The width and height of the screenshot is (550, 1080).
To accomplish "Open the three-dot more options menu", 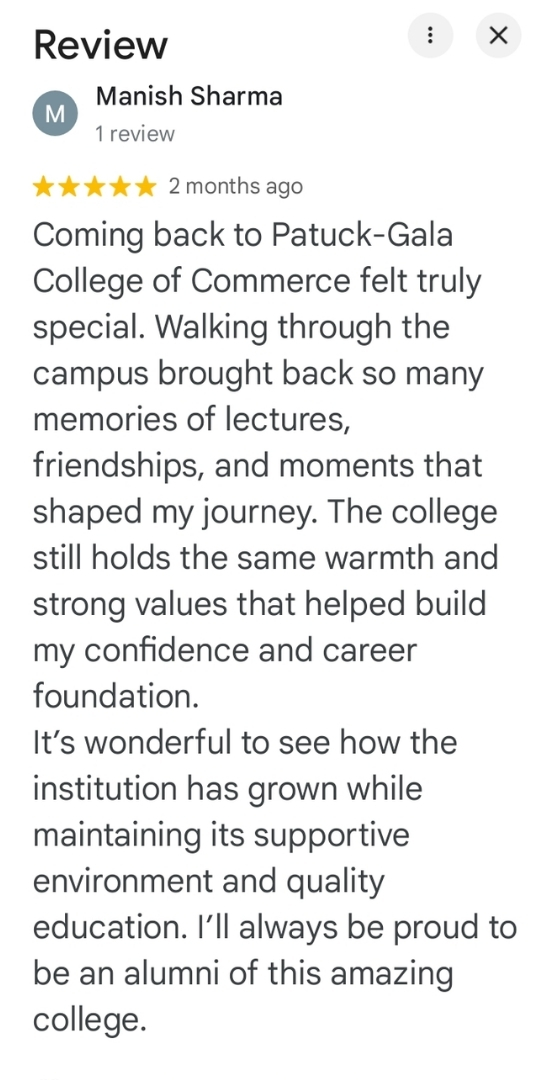I will [430, 35].
